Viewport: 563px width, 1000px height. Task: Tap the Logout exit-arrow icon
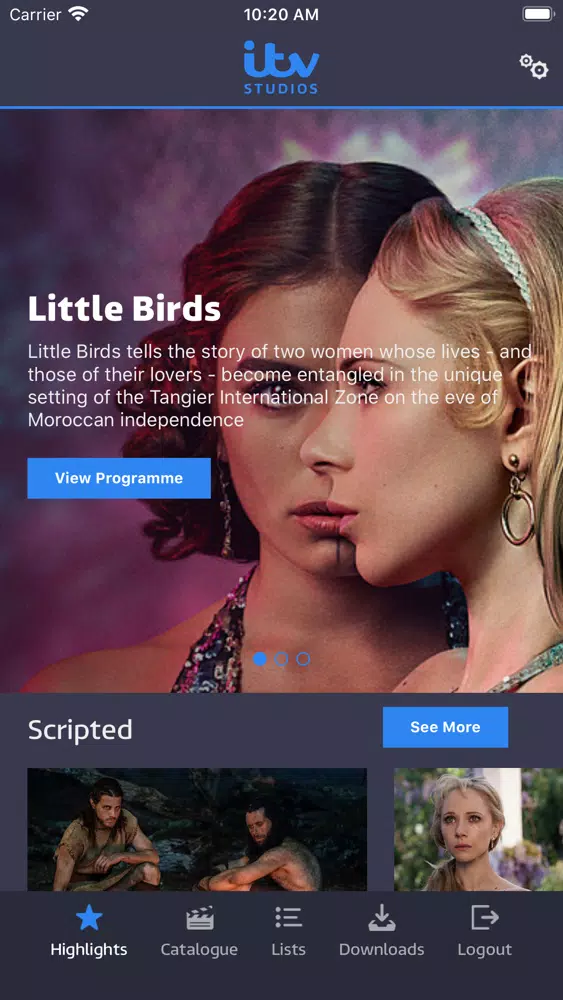485,918
